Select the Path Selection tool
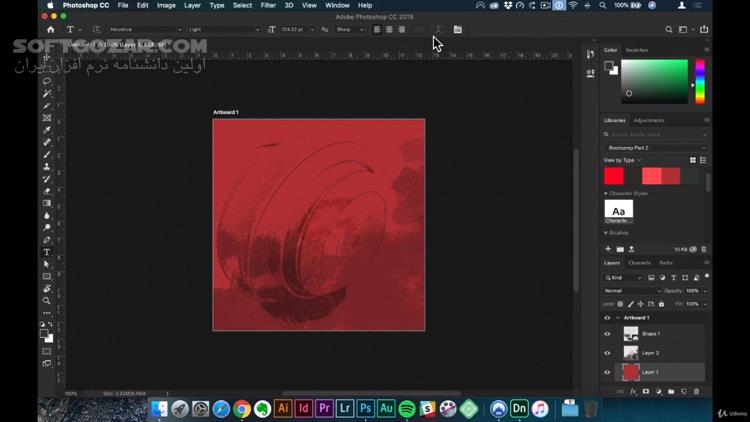The image size is (750, 422). (x=47, y=264)
